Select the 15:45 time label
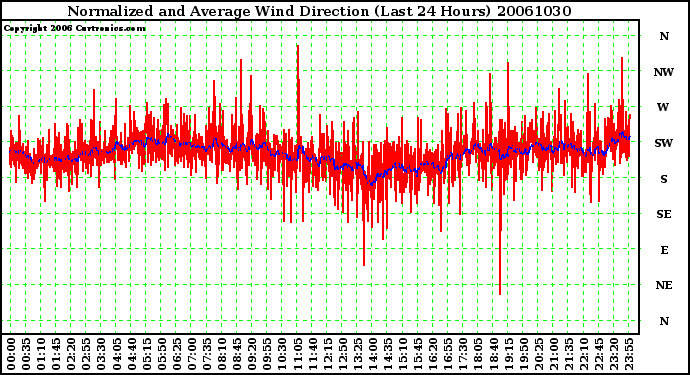690x375 pixels. click(418, 354)
